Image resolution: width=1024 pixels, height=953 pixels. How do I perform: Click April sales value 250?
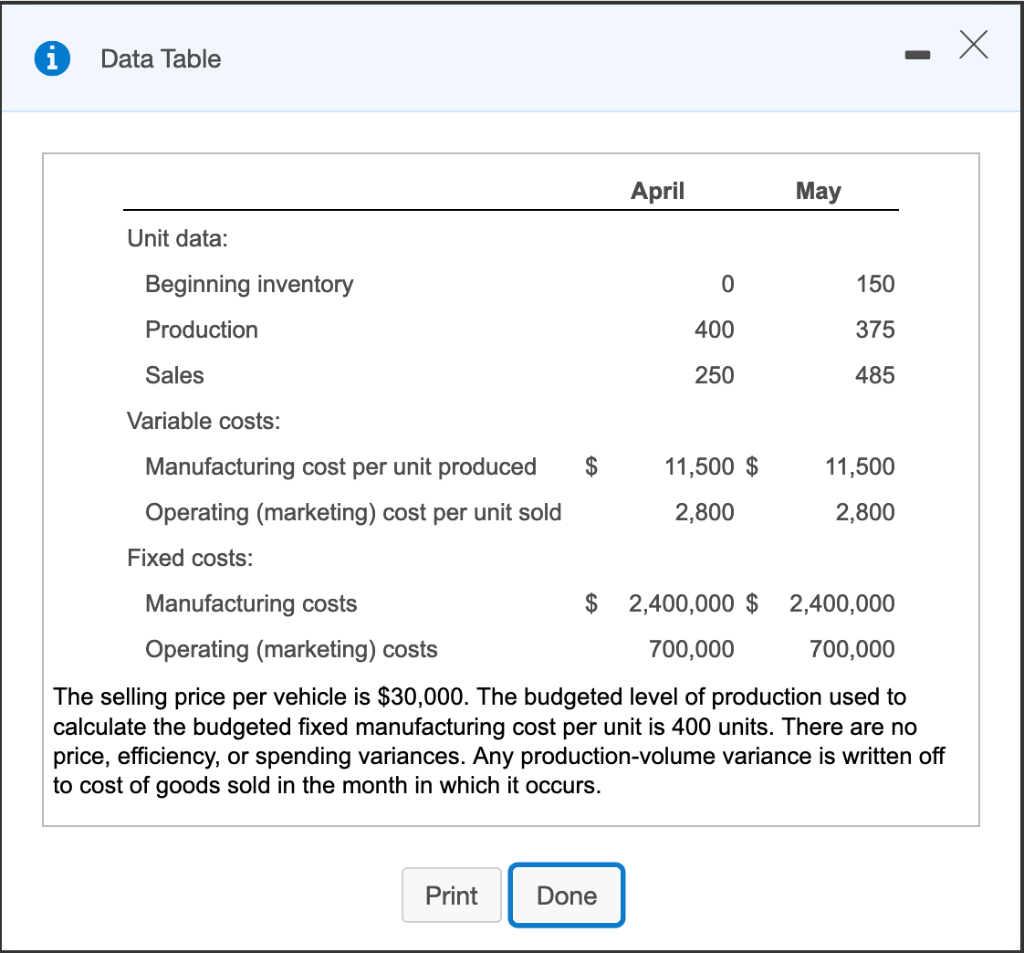[714, 376]
